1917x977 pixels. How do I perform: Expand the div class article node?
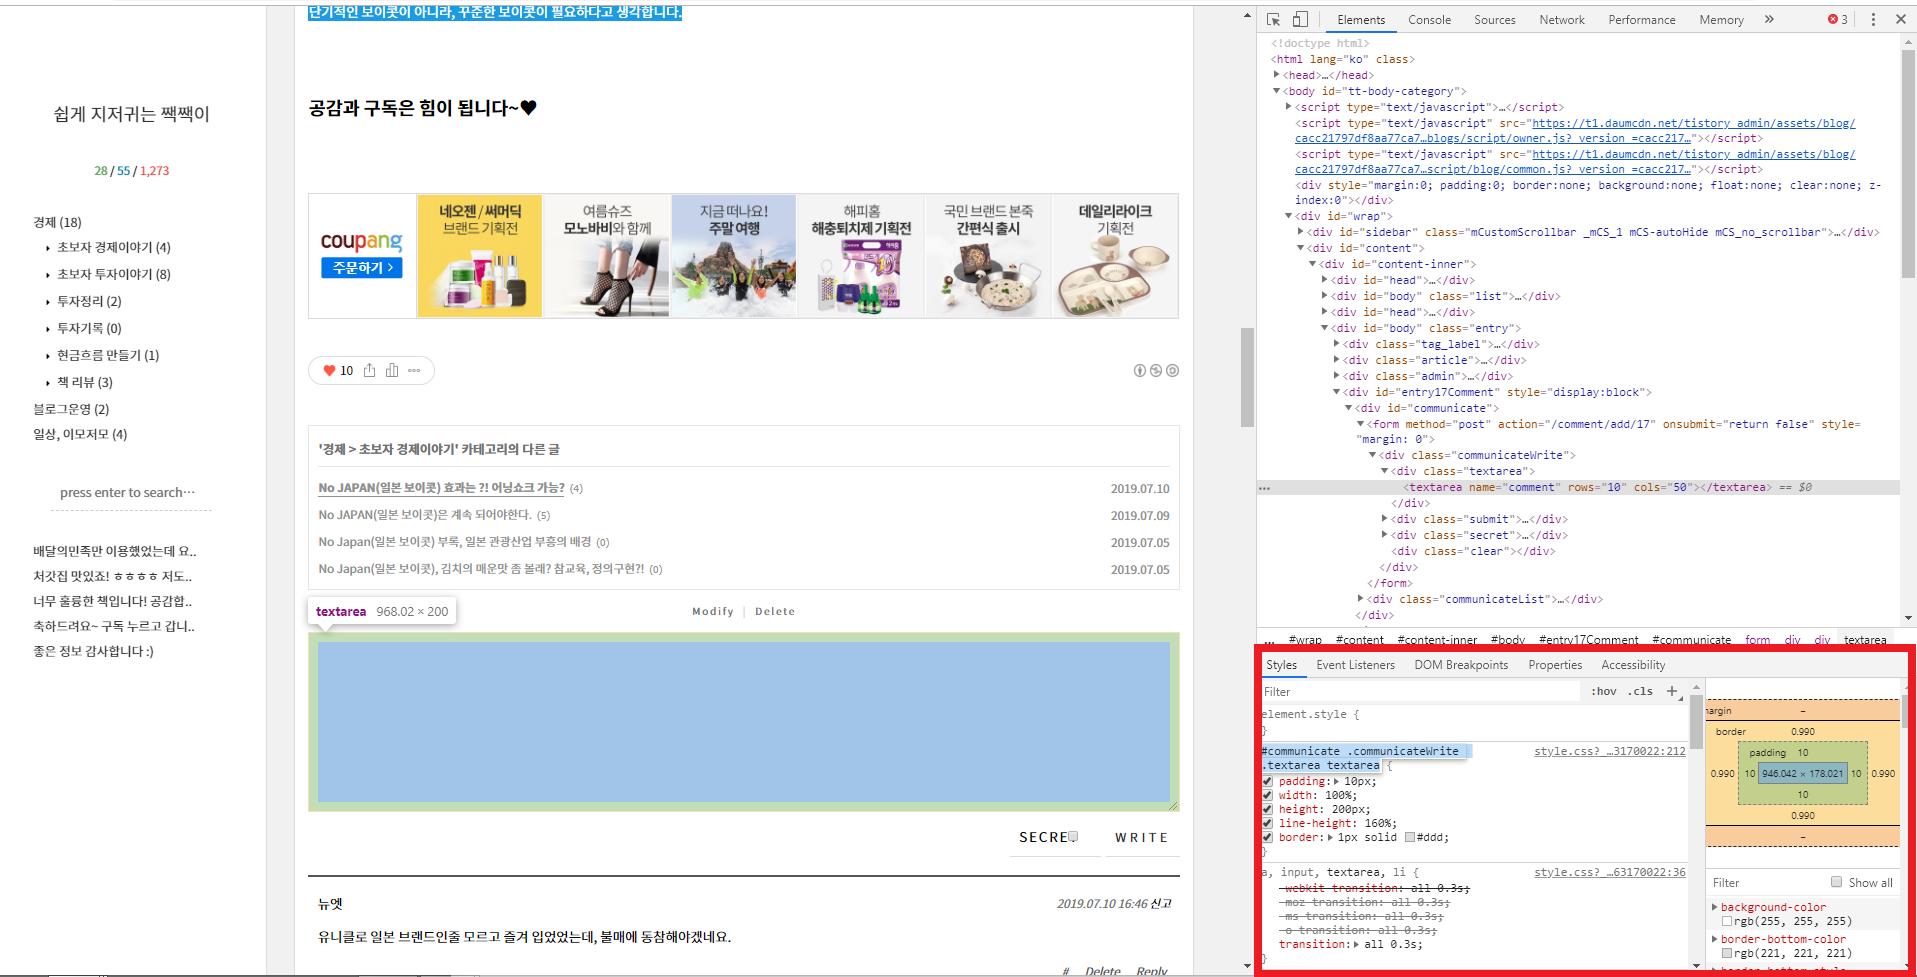1336,360
